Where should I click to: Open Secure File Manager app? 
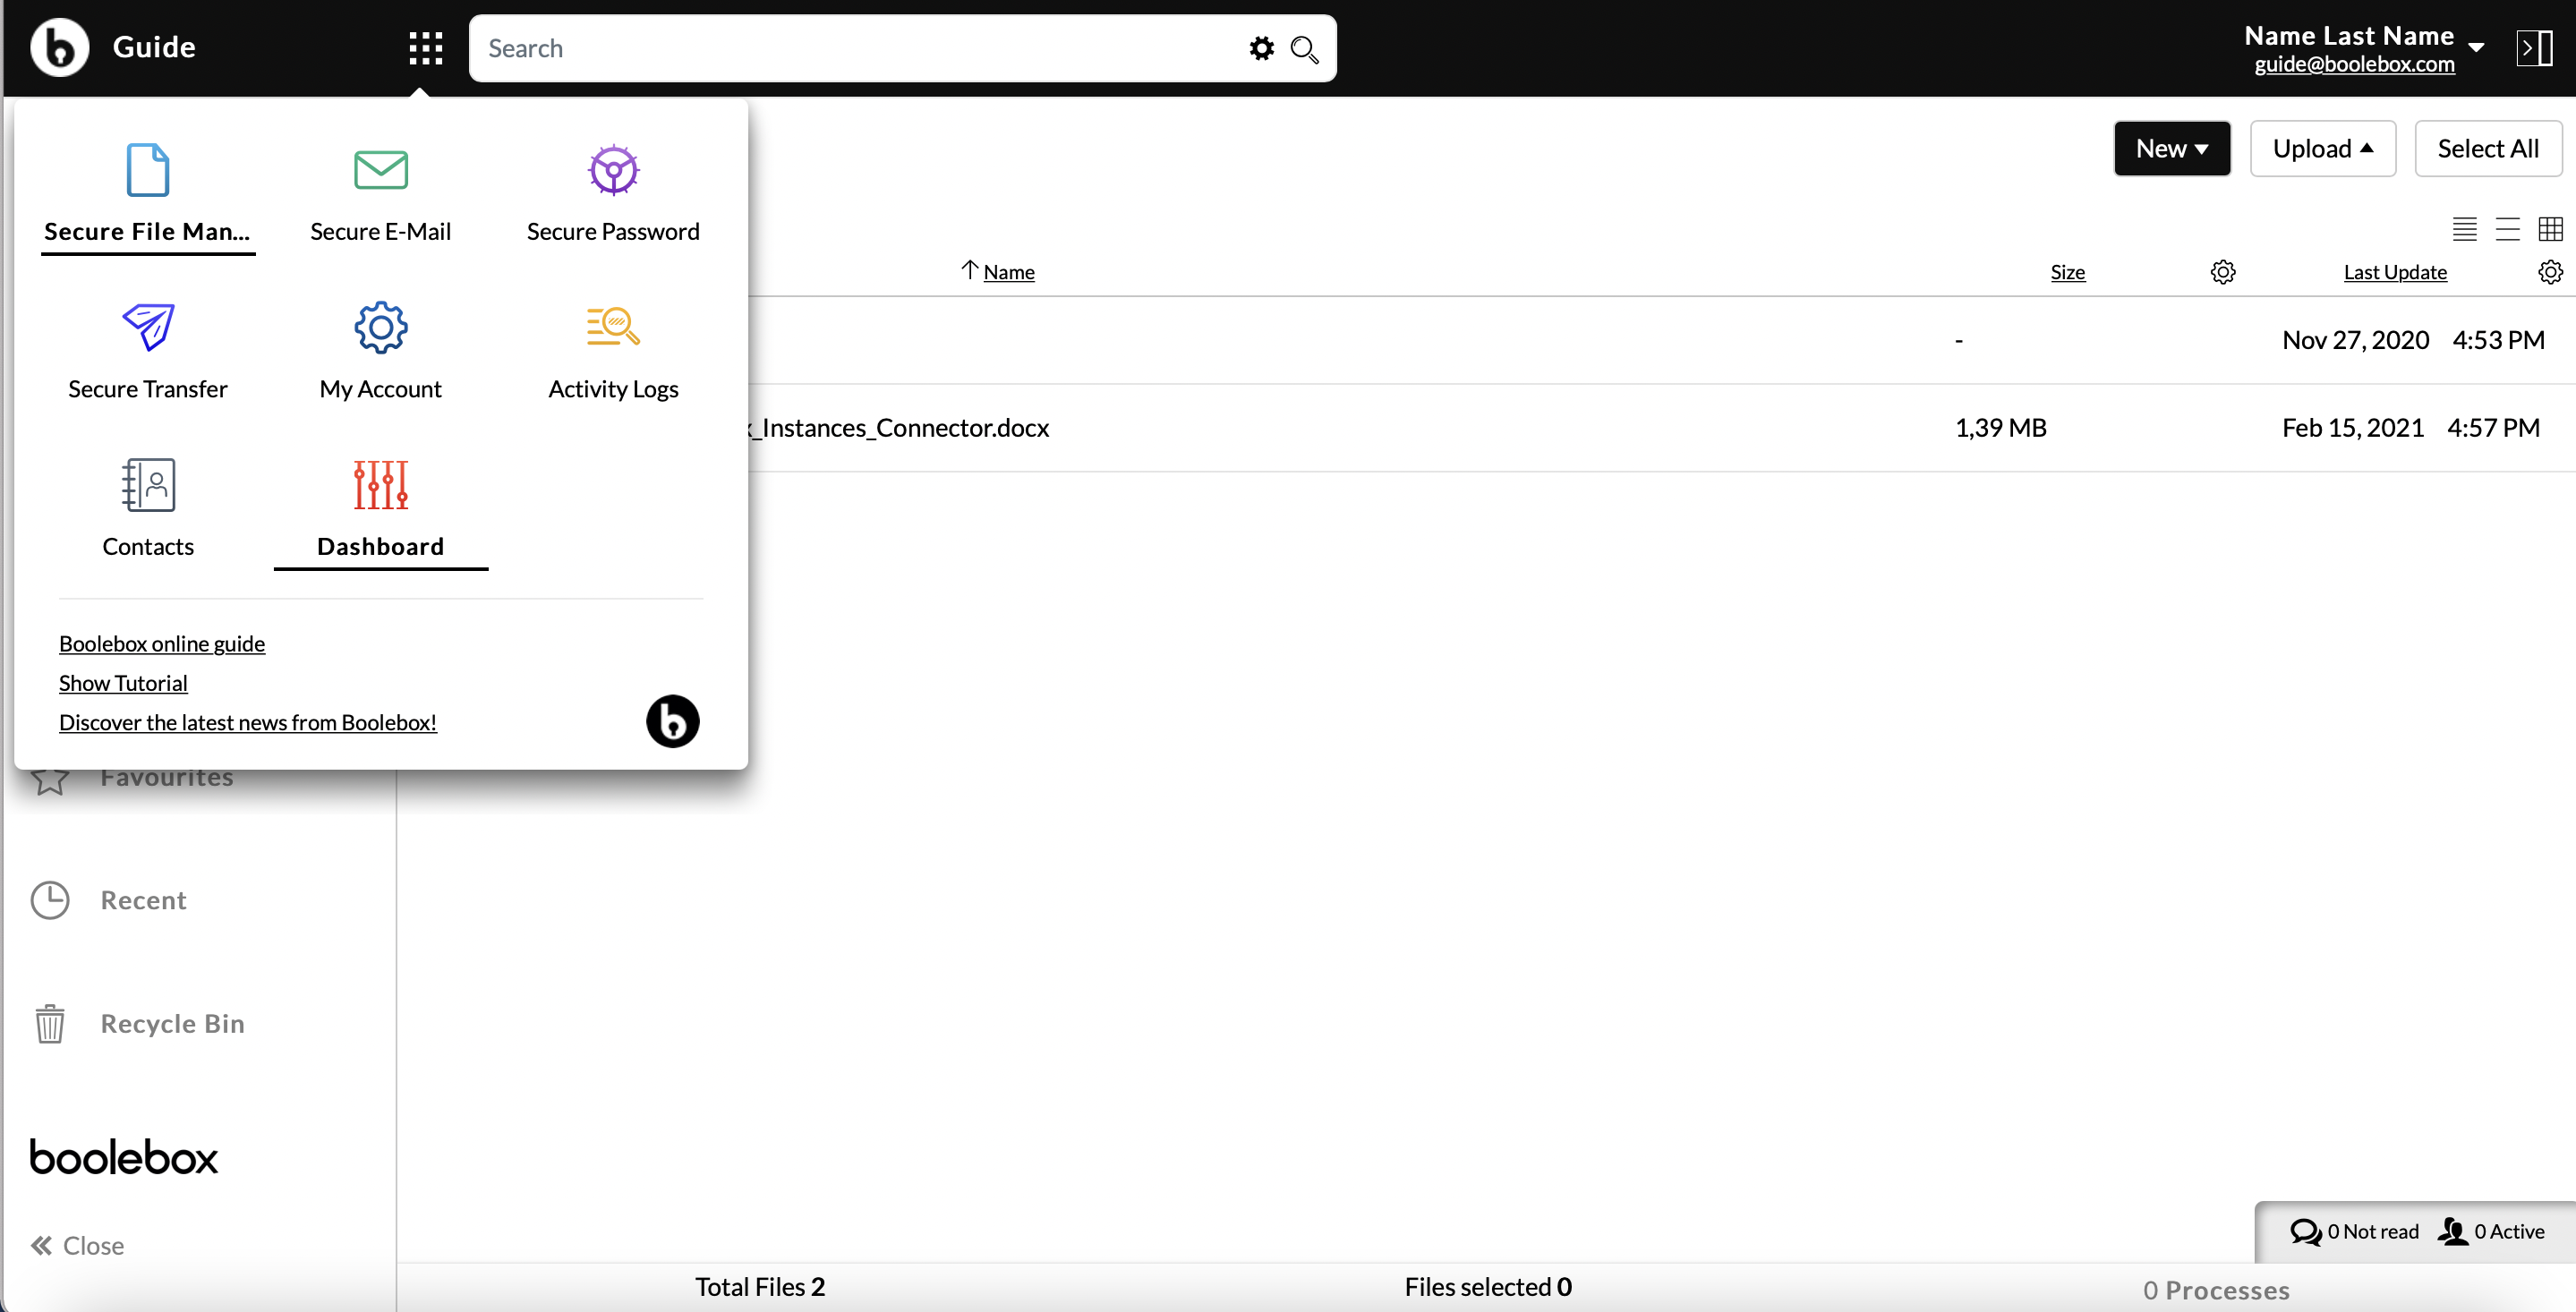pos(147,194)
